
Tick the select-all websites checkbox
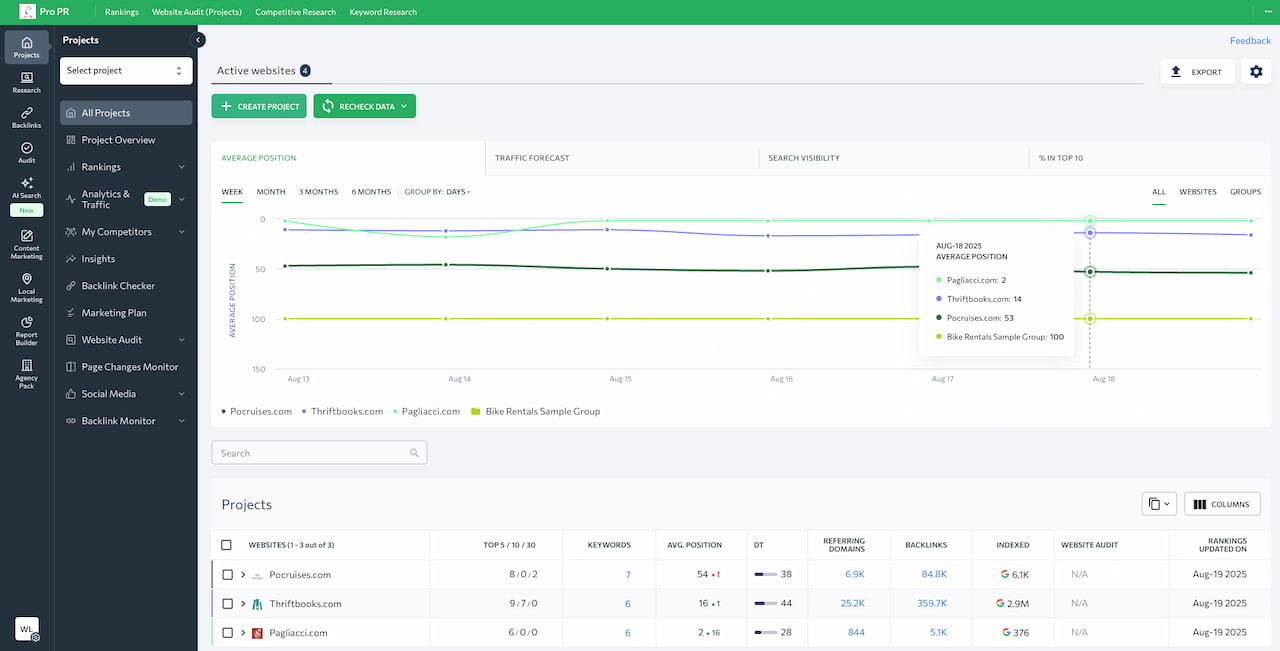226,545
